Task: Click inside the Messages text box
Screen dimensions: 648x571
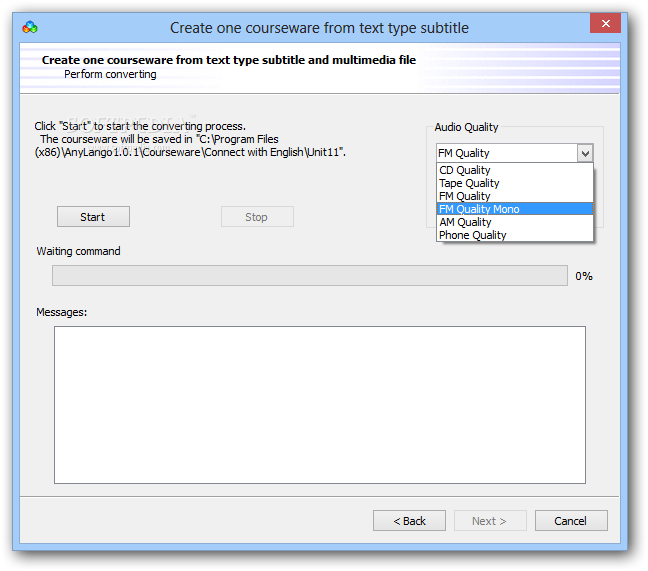Action: coord(319,405)
